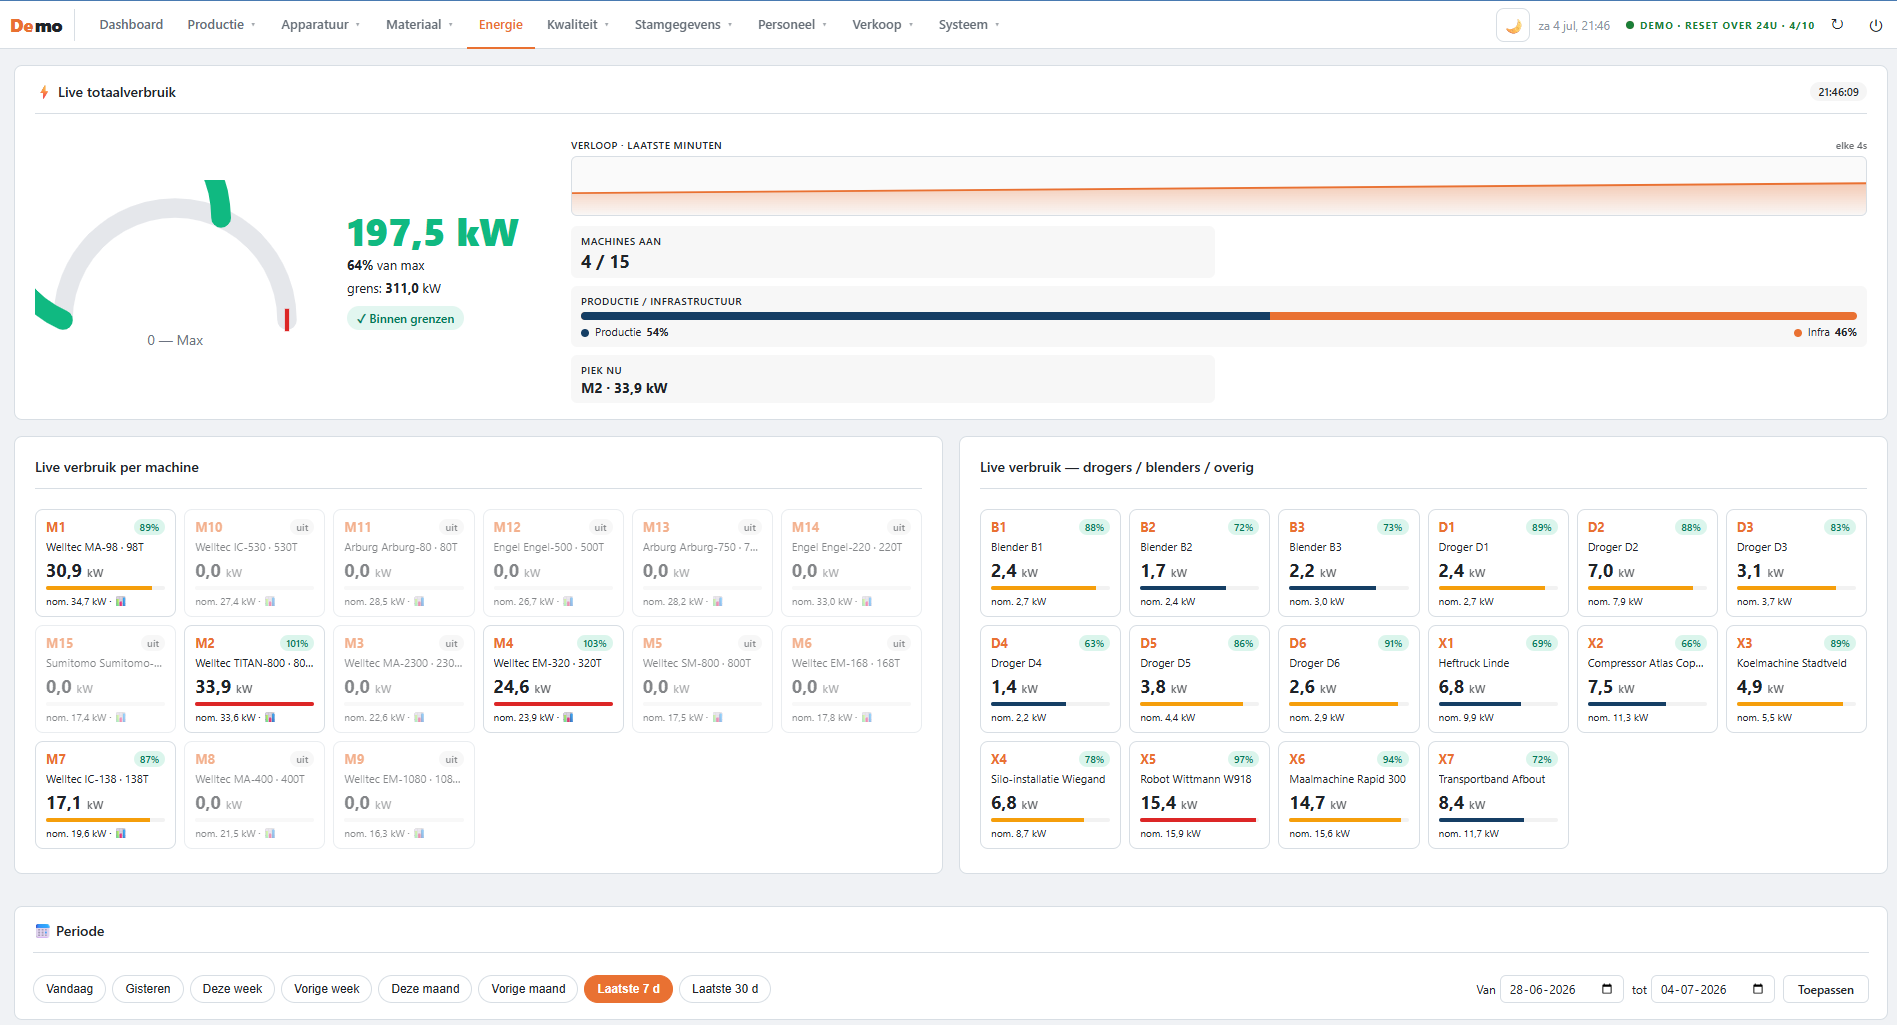Expand the Systeem menu
The height and width of the screenshot is (1025, 1897).
tap(968, 25)
